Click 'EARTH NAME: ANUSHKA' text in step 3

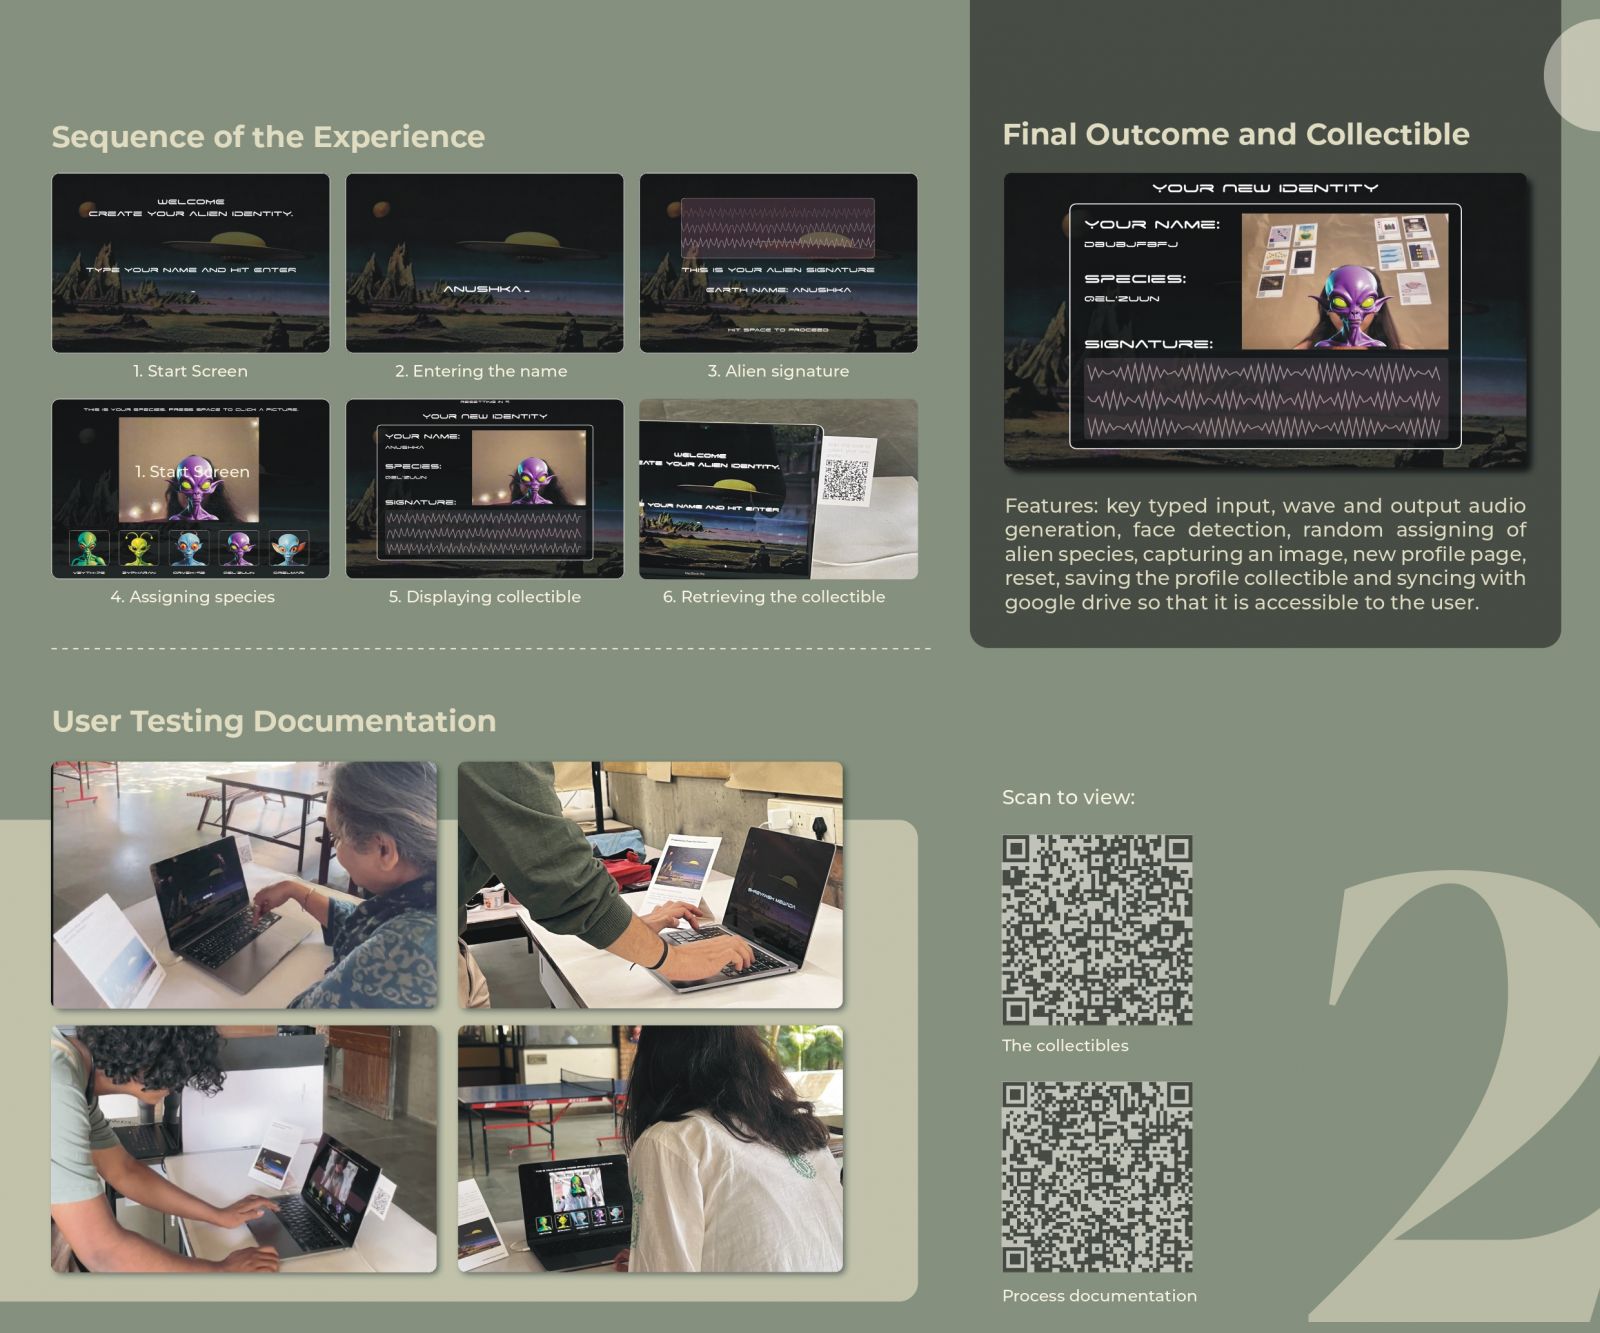778,290
